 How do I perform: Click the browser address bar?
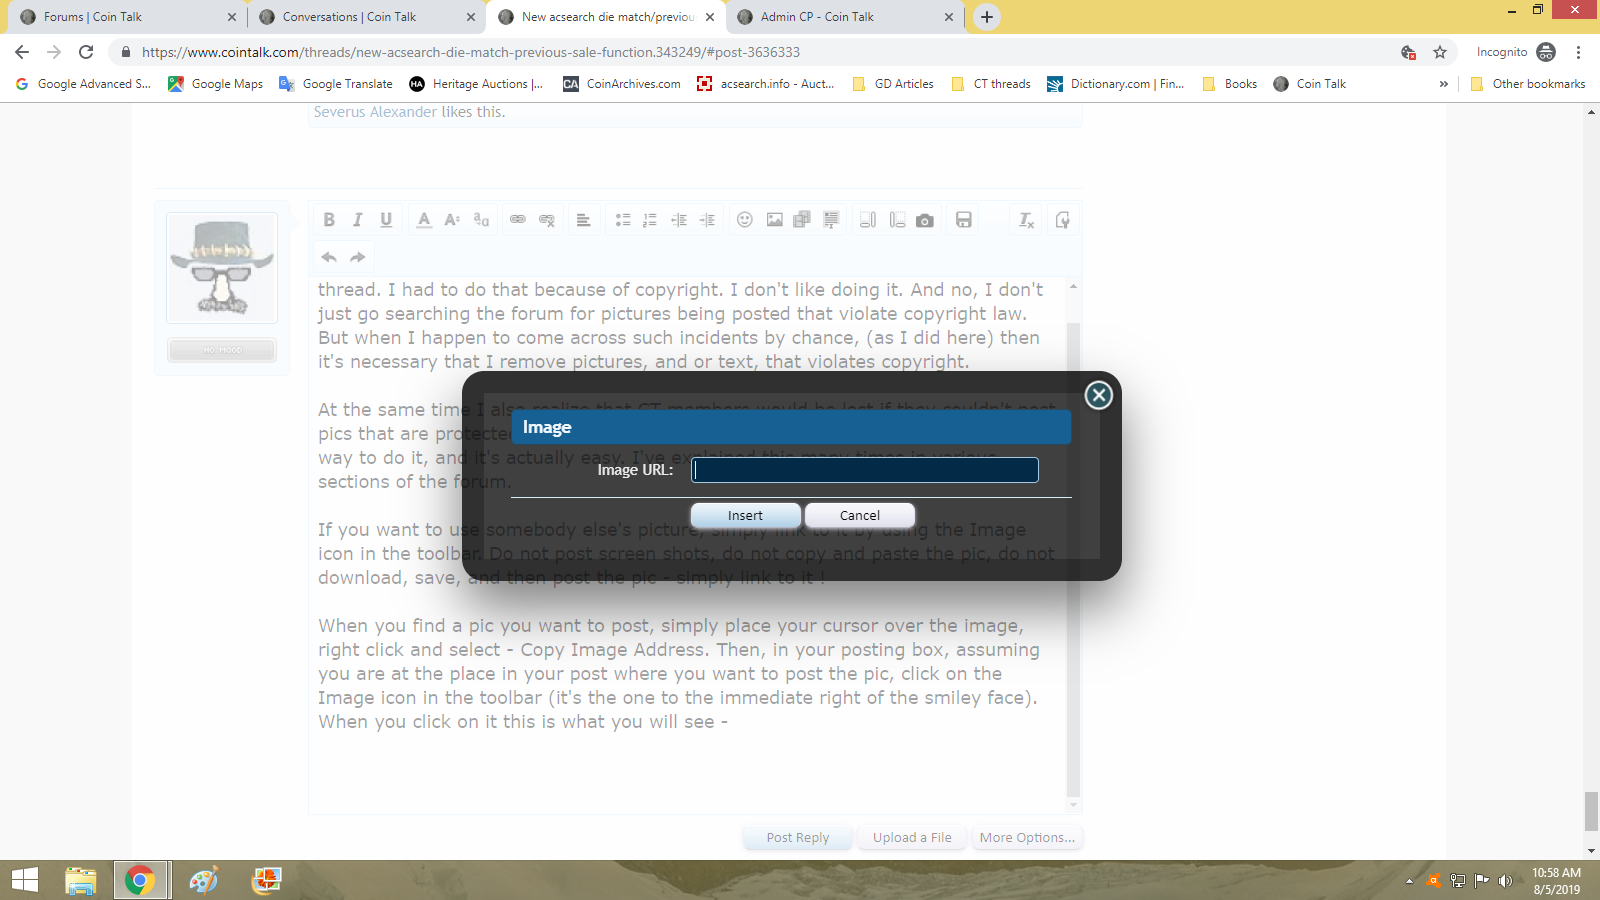760,52
